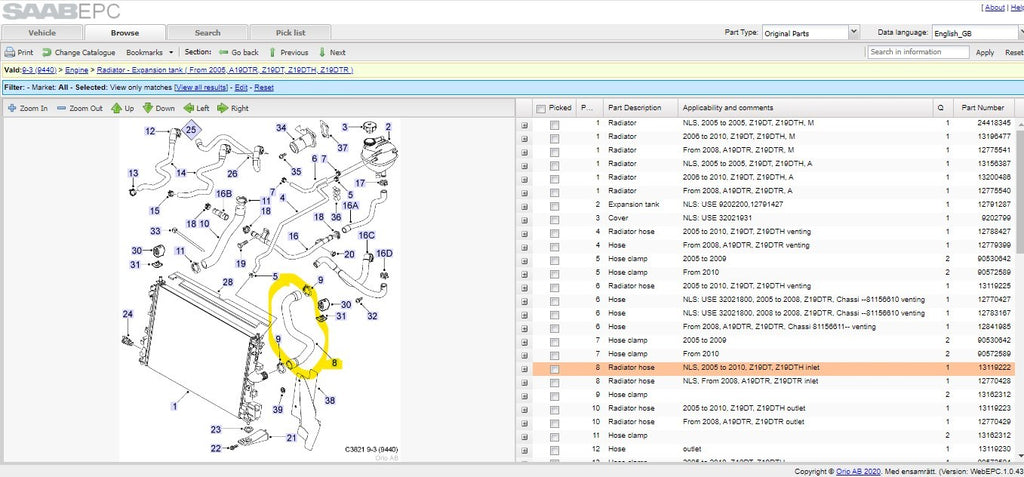Select callout 25 in diagram
The width and height of the screenshot is (1024, 477).
click(190, 130)
